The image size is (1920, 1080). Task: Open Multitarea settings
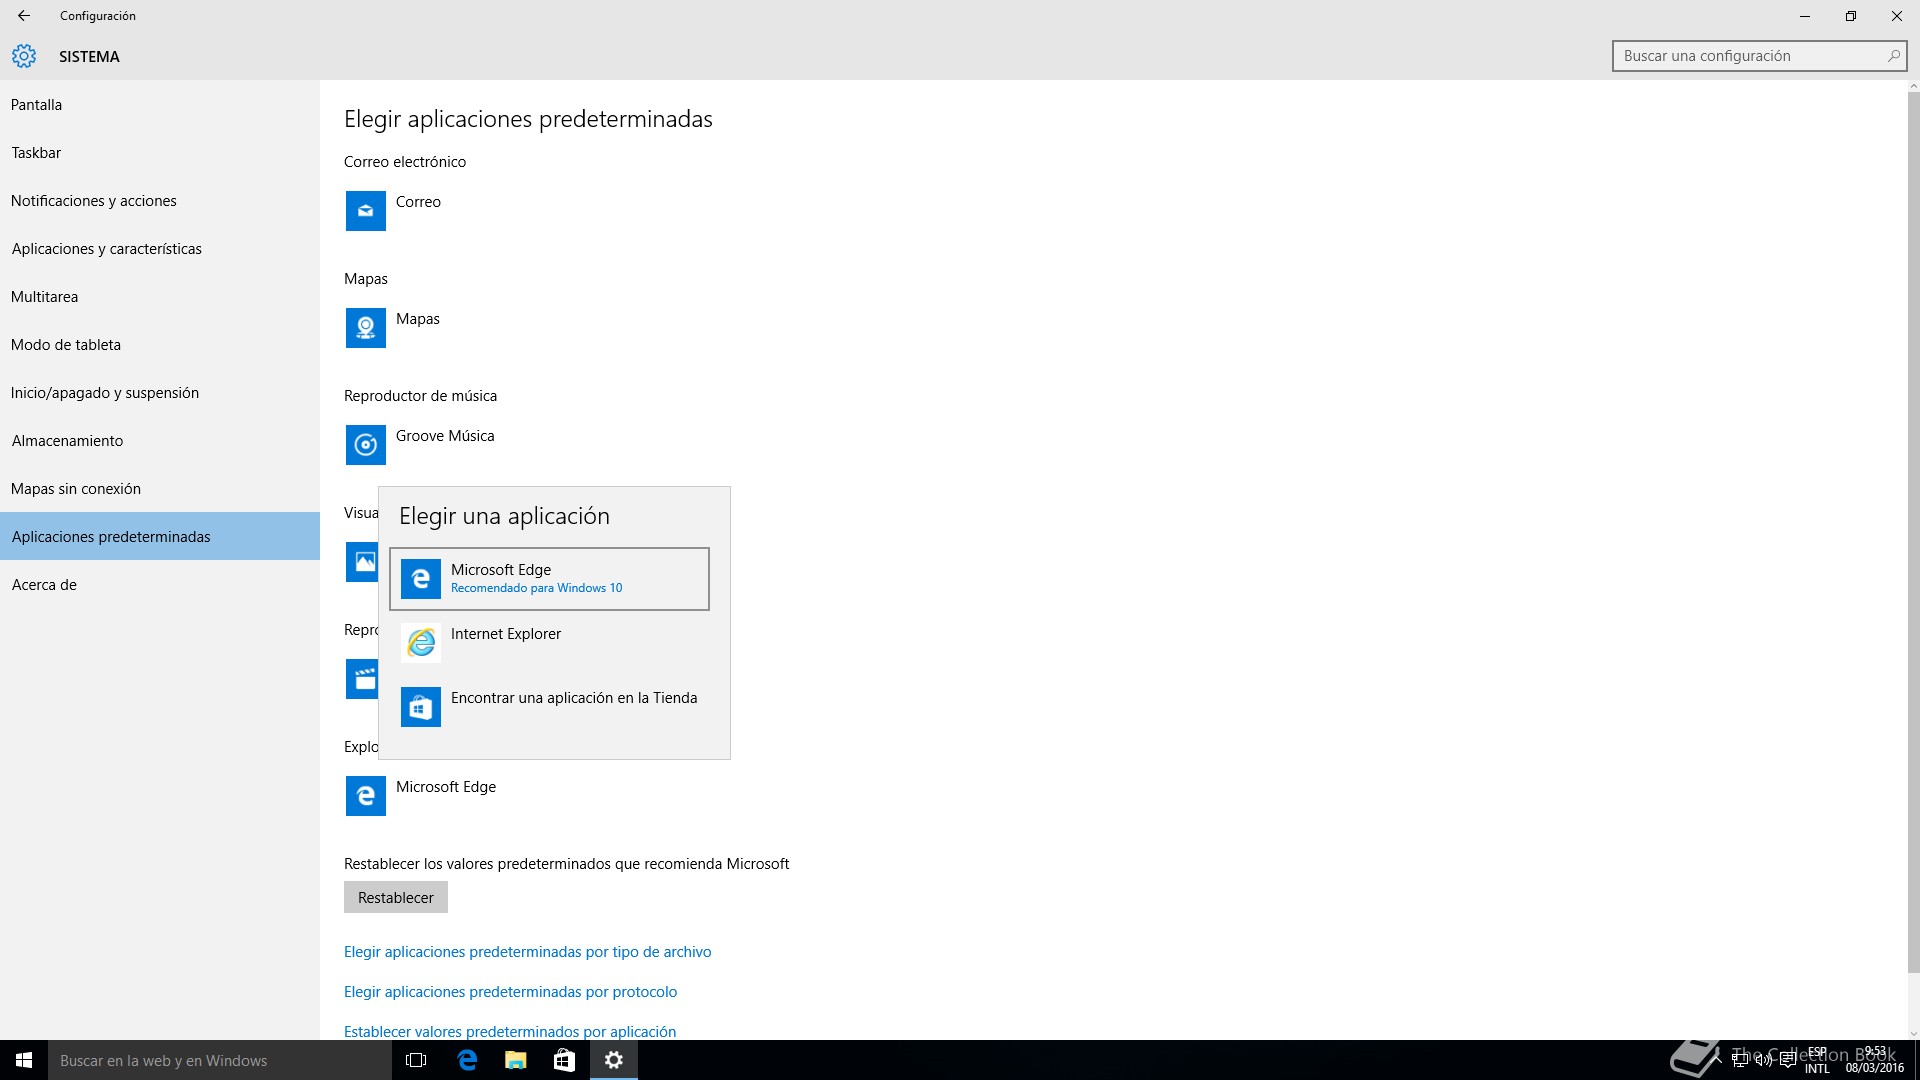(160, 297)
